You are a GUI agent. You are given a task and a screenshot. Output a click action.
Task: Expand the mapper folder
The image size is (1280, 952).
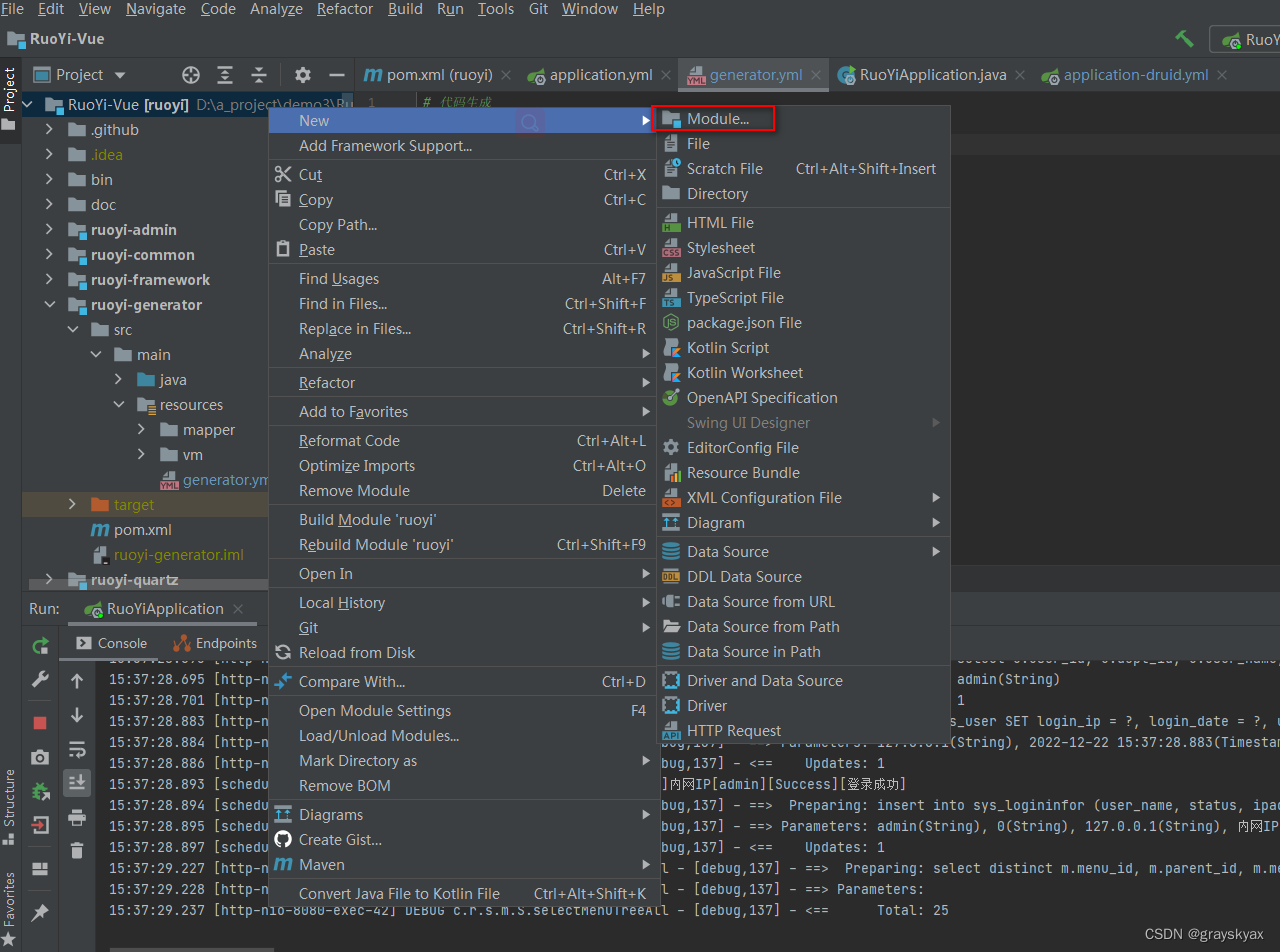click(x=142, y=430)
